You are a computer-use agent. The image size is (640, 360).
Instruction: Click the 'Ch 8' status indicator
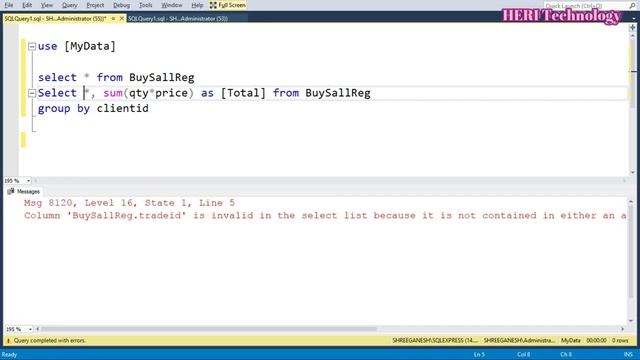[566, 355]
